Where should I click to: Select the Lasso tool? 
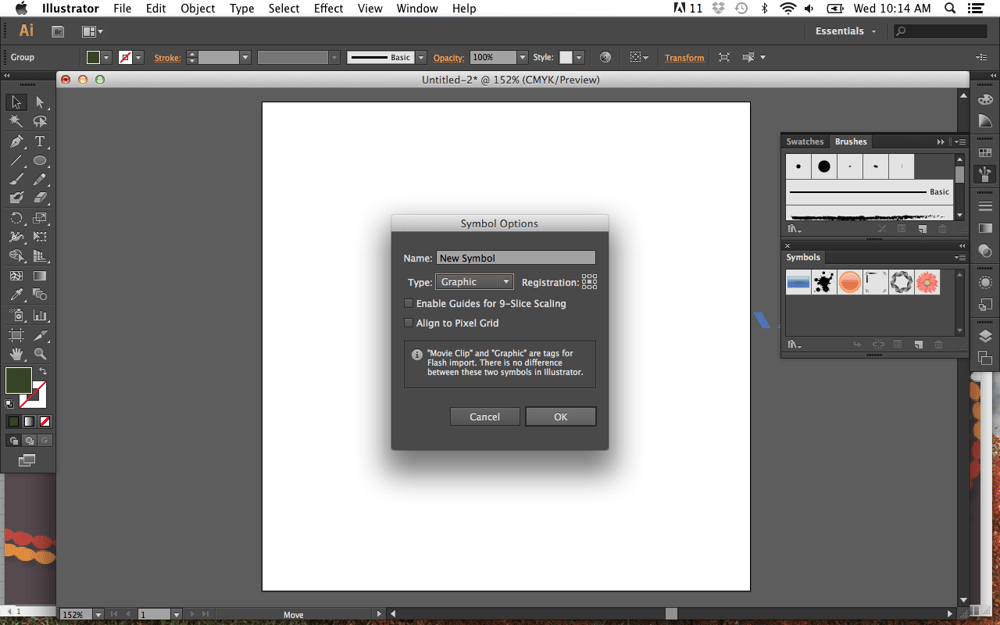click(40, 121)
